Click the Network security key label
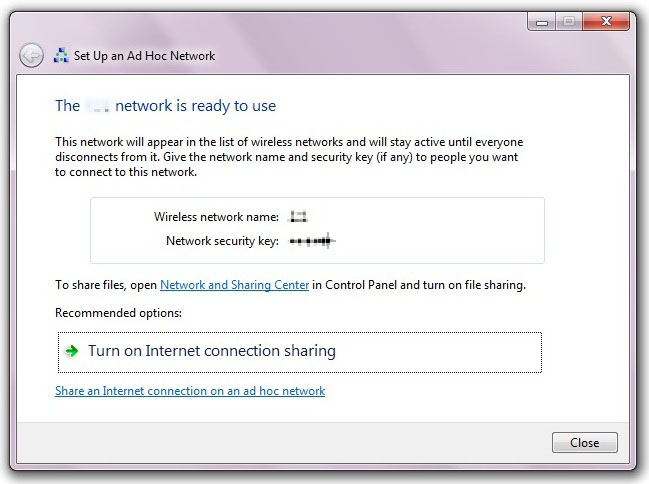Image resolution: width=649 pixels, height=484 pixels. [x=222, y=241]
